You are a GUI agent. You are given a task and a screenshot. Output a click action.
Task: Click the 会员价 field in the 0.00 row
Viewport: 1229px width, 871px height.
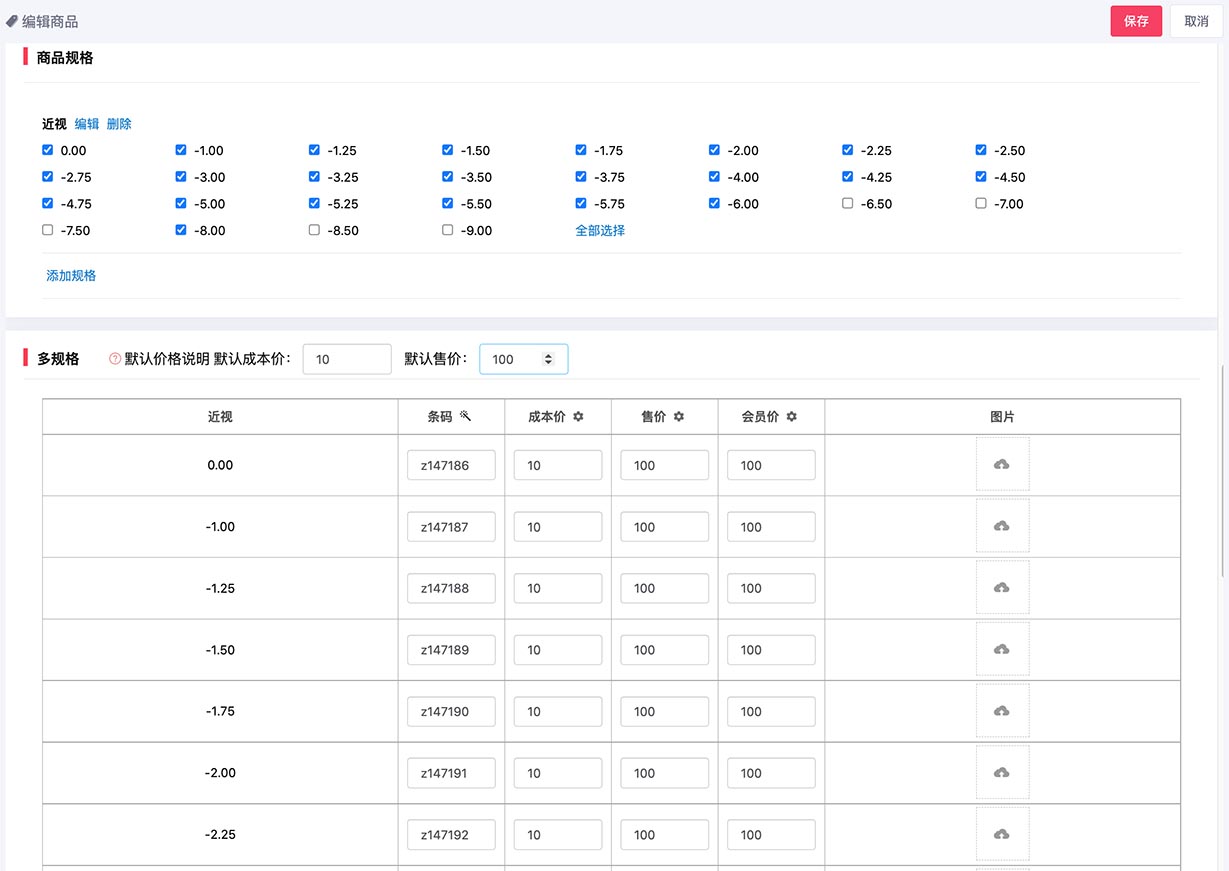click(771, 465)
